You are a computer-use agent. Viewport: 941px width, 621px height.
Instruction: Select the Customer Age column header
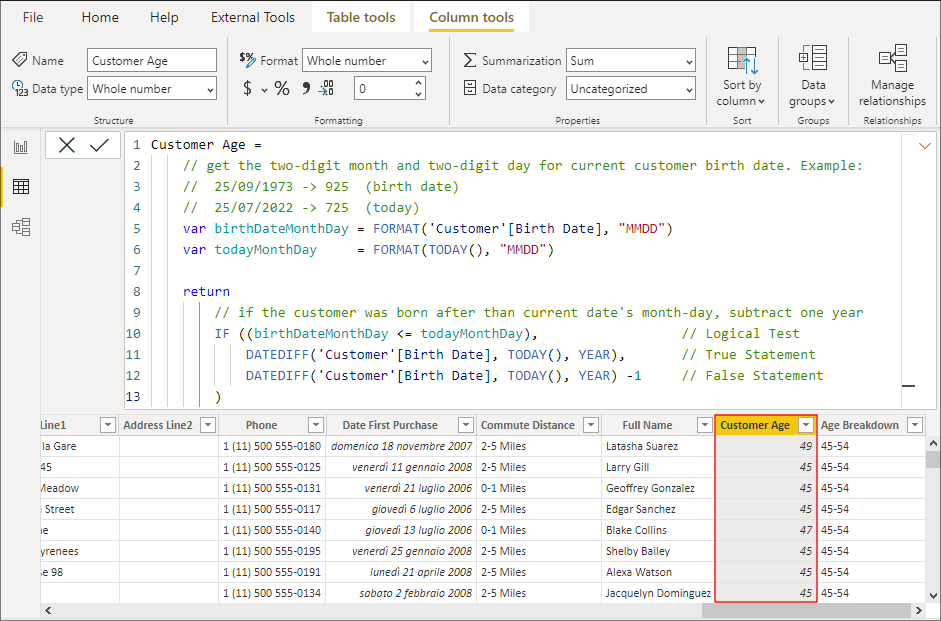755,425
